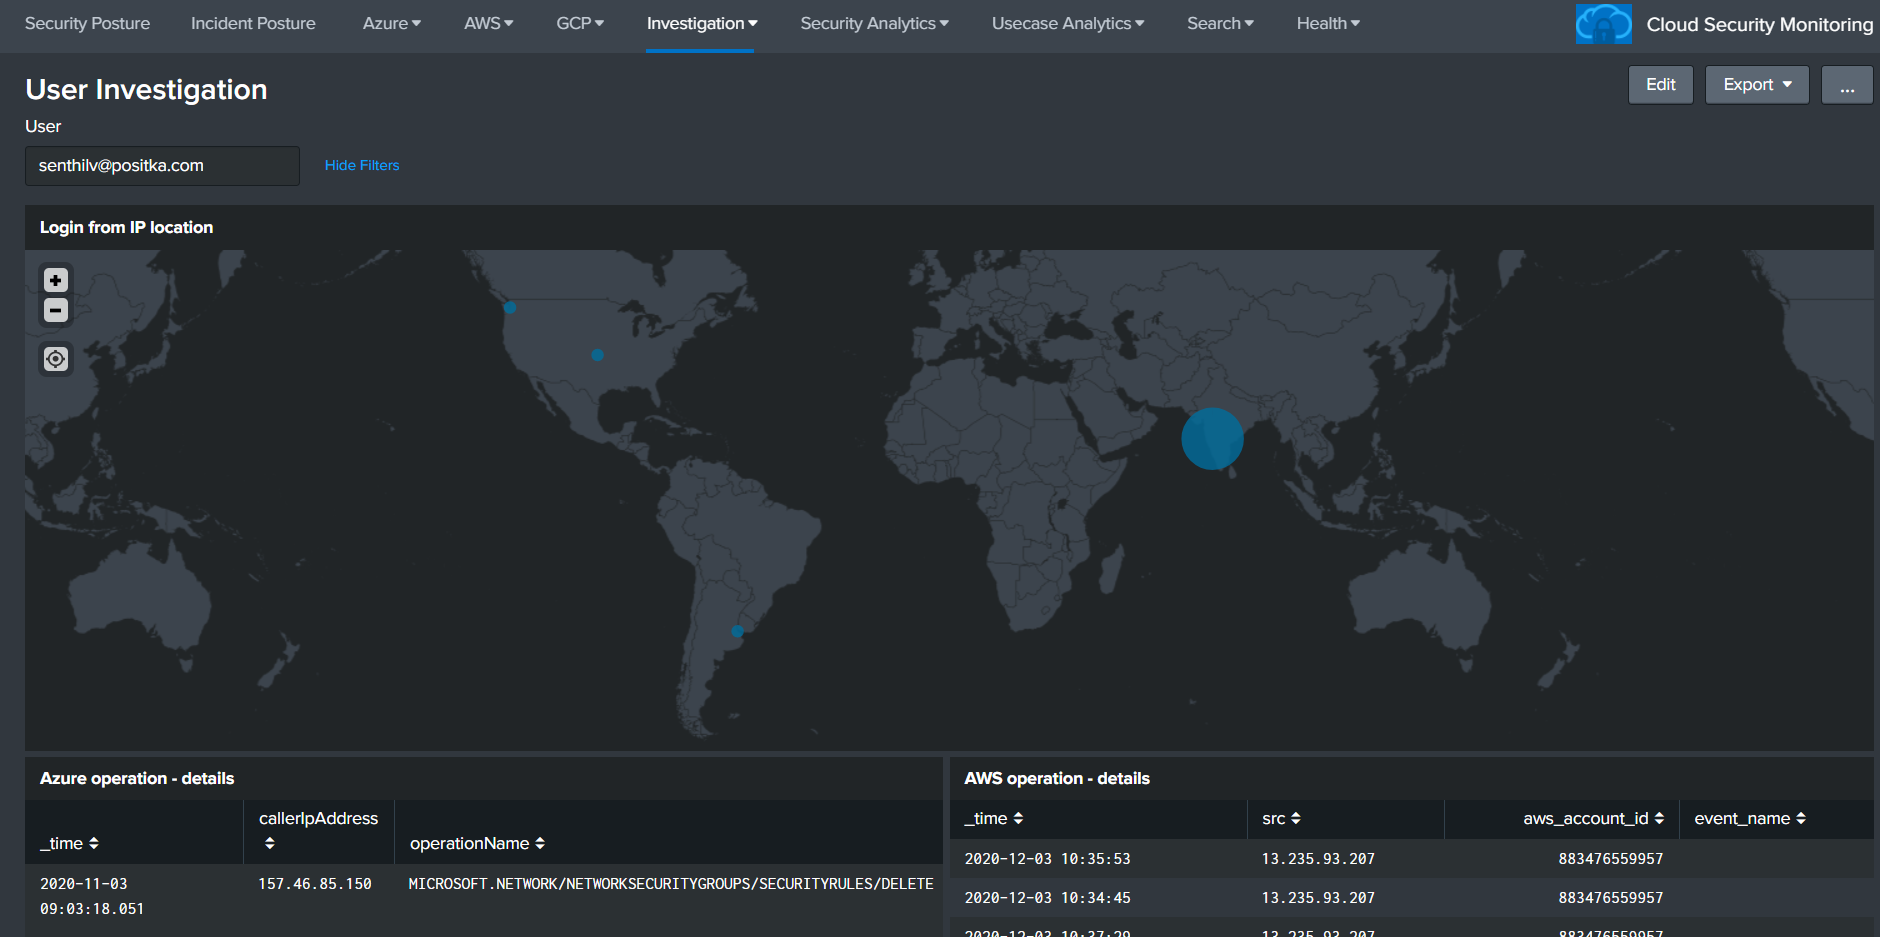Sort AWS table by event_name
This screenshot has height=937, width=1880.
click(1750, 818)
